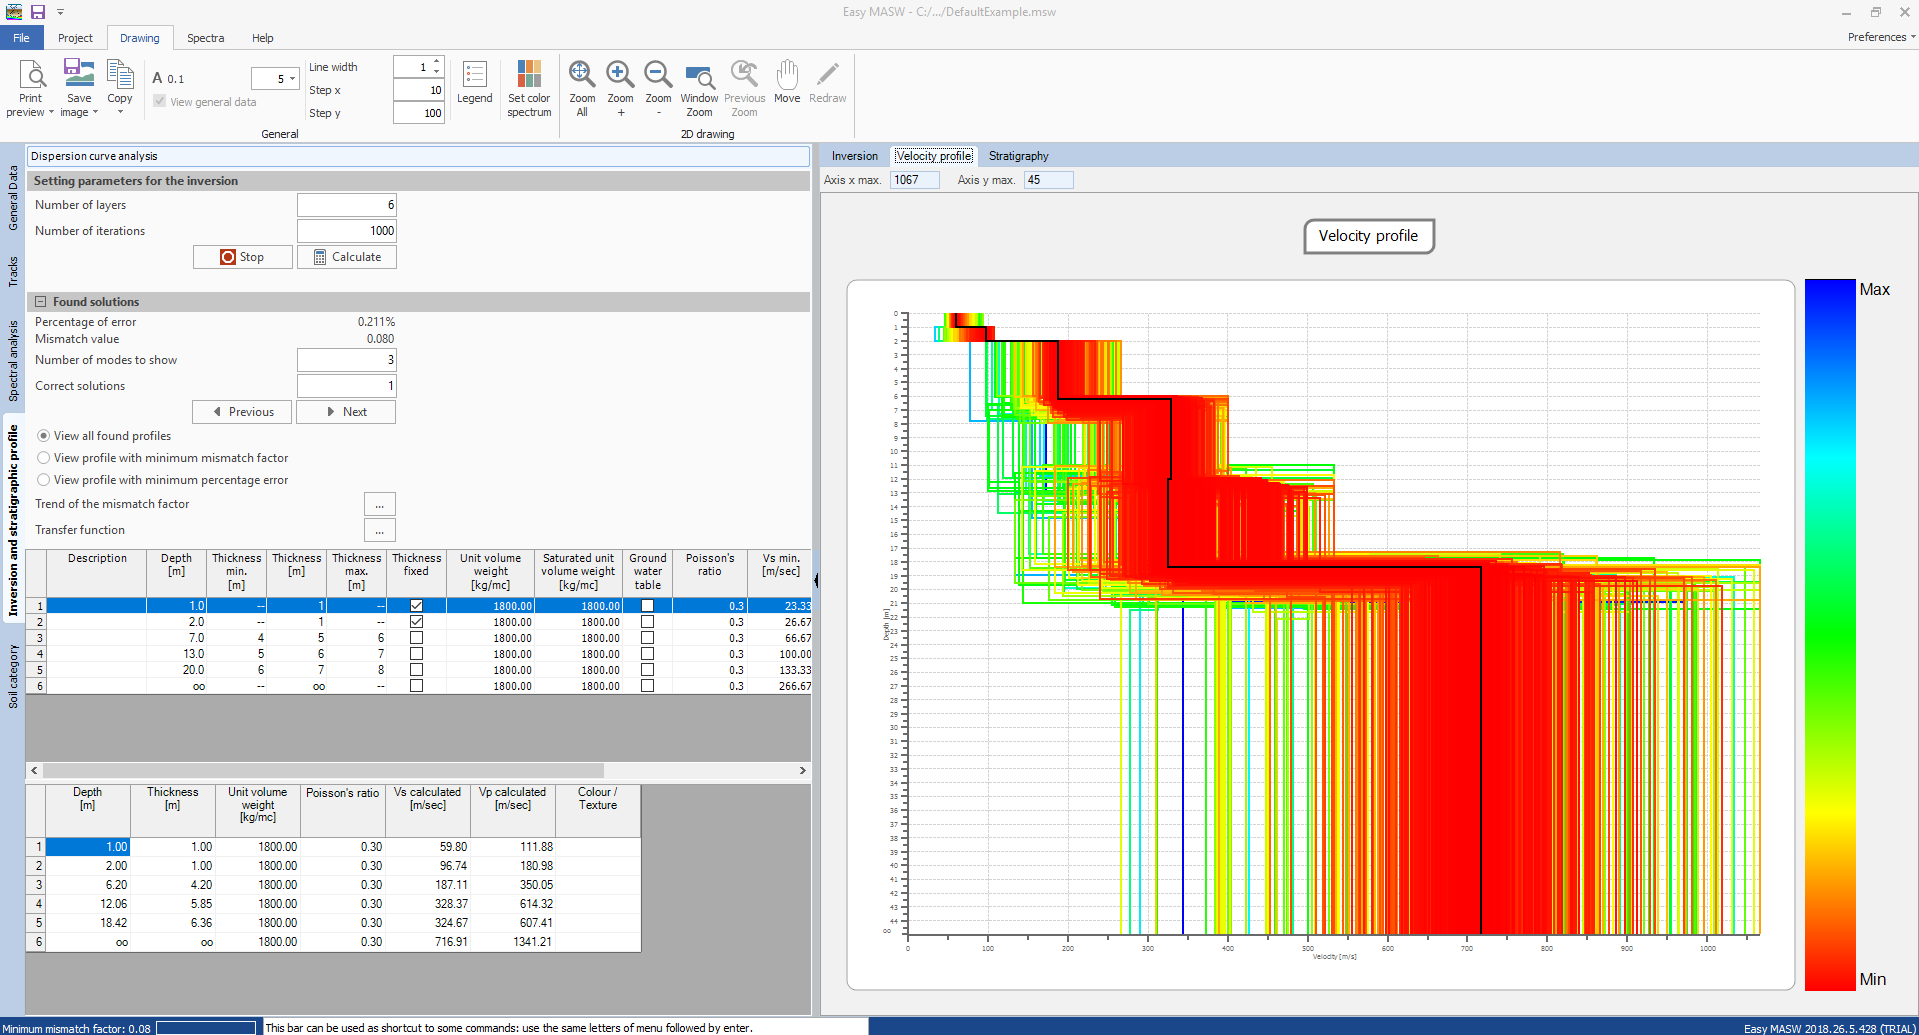1919x1035 pixels.
Task: Go to Previous solution
Action: pyautogui.click(x=242, y=412)
